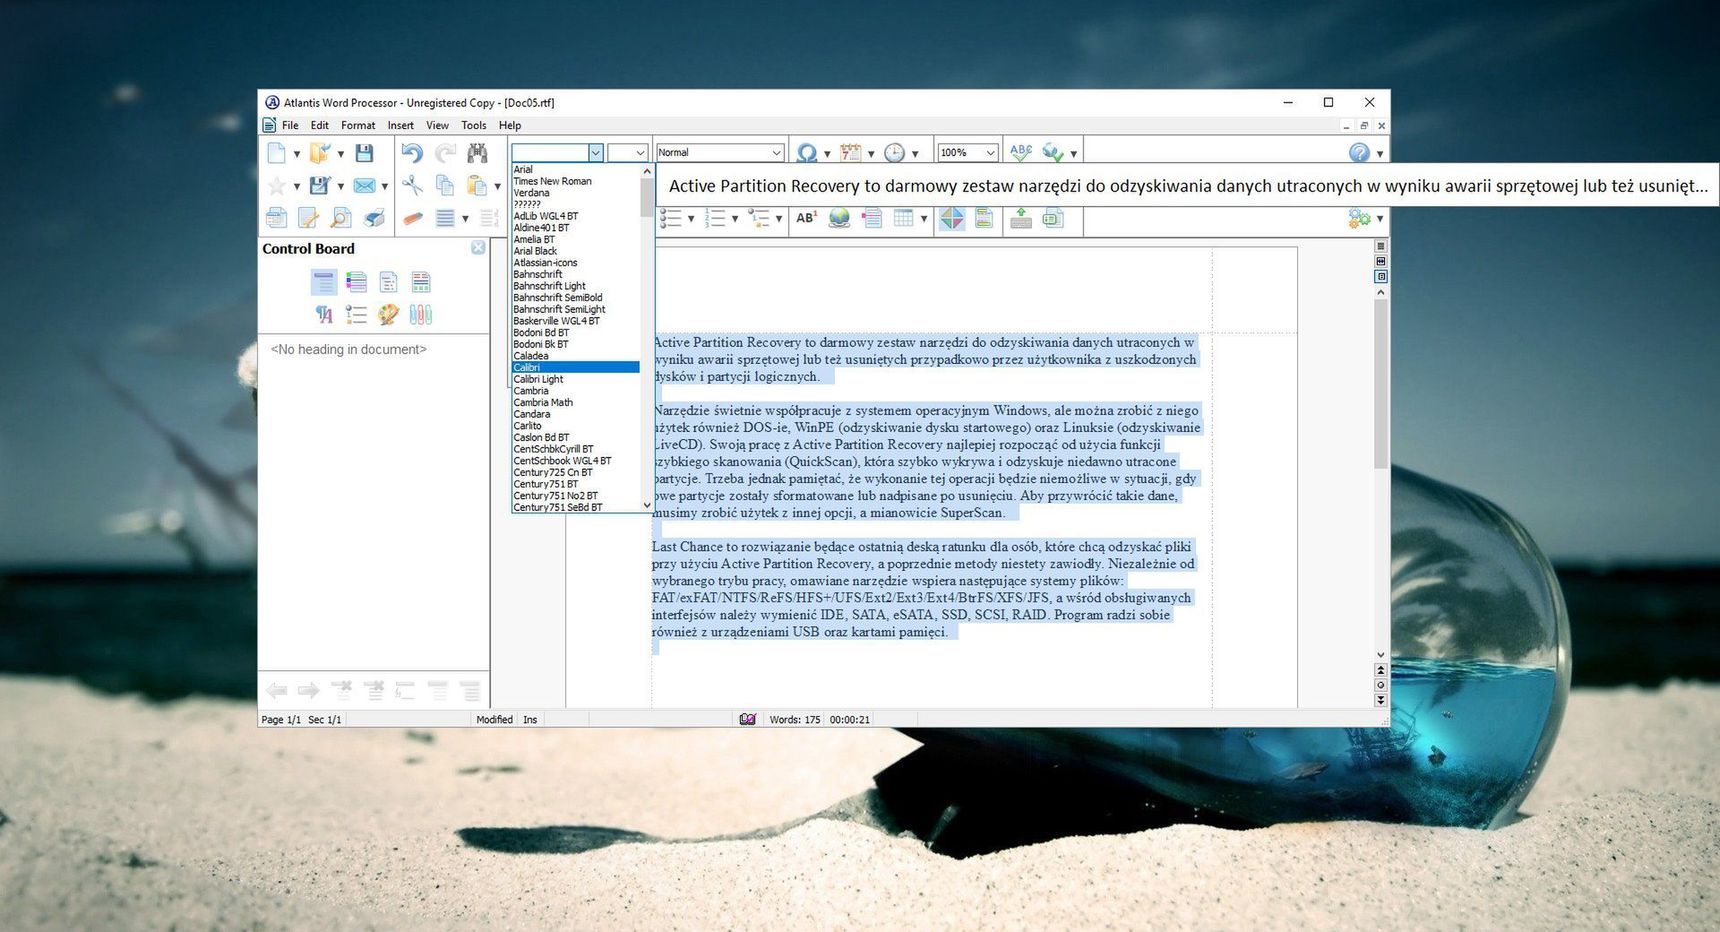Viewport: 1720px width, 932px height.
Task: Expand the arrow next to the help icon
Action: [x=1380, y=154]
